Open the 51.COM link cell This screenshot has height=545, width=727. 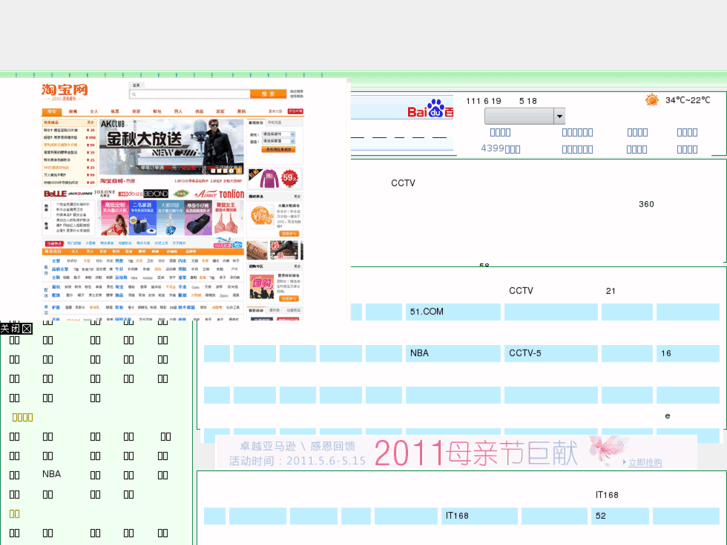tap(453, 312)
